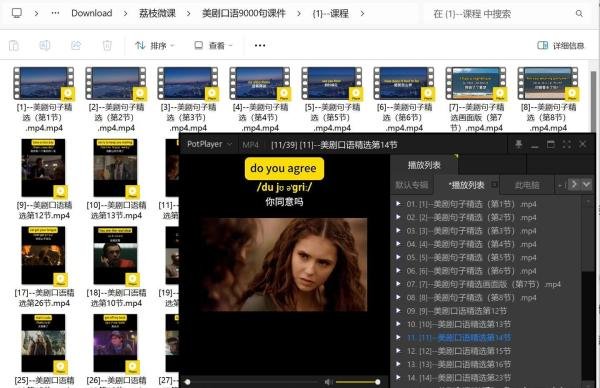The width and height of the screenshot is (600, 388).
Task: Switch to the 此电脑 playlist tab
Action: click(x=527, y=185)
